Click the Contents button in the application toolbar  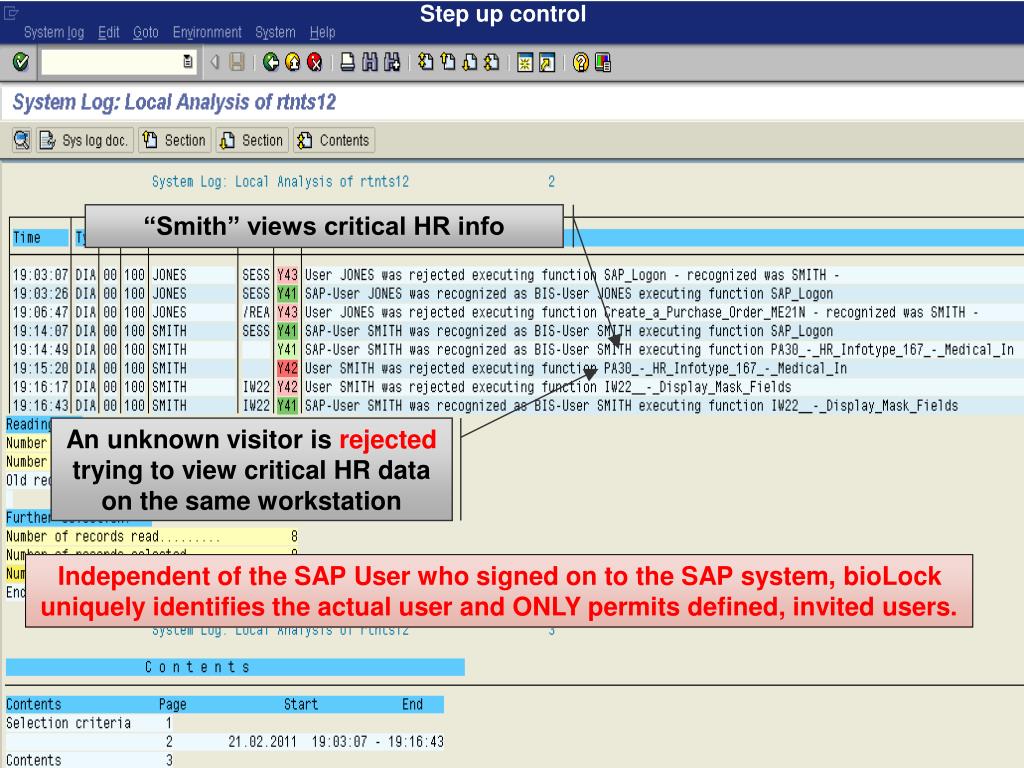point(334,140)
